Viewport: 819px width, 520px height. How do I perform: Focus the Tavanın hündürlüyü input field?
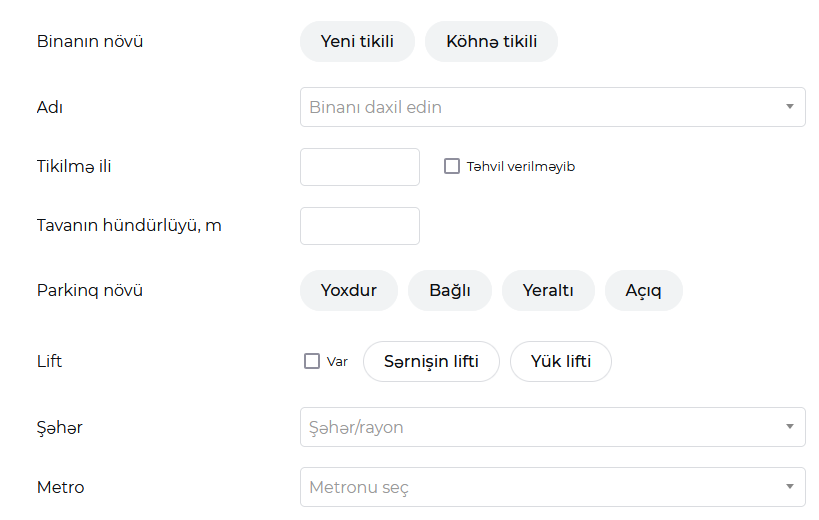pyautogui.click(x=360, y=226)
